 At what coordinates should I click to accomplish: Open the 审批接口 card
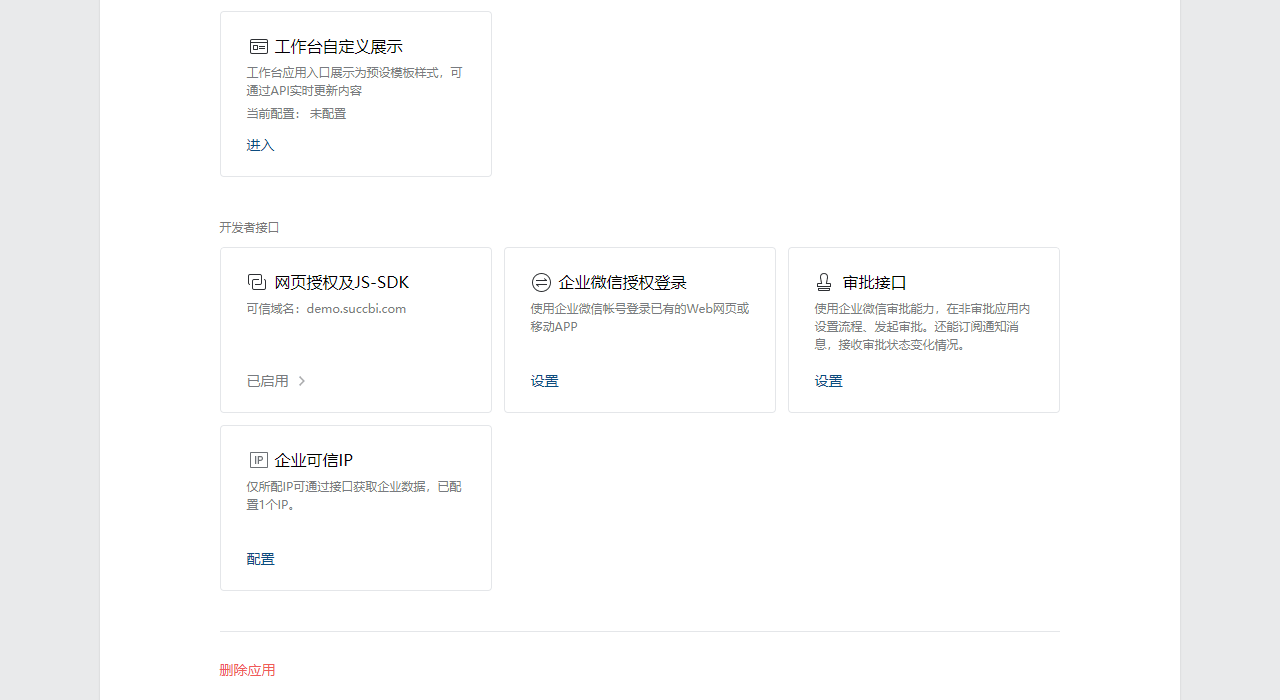923,330
